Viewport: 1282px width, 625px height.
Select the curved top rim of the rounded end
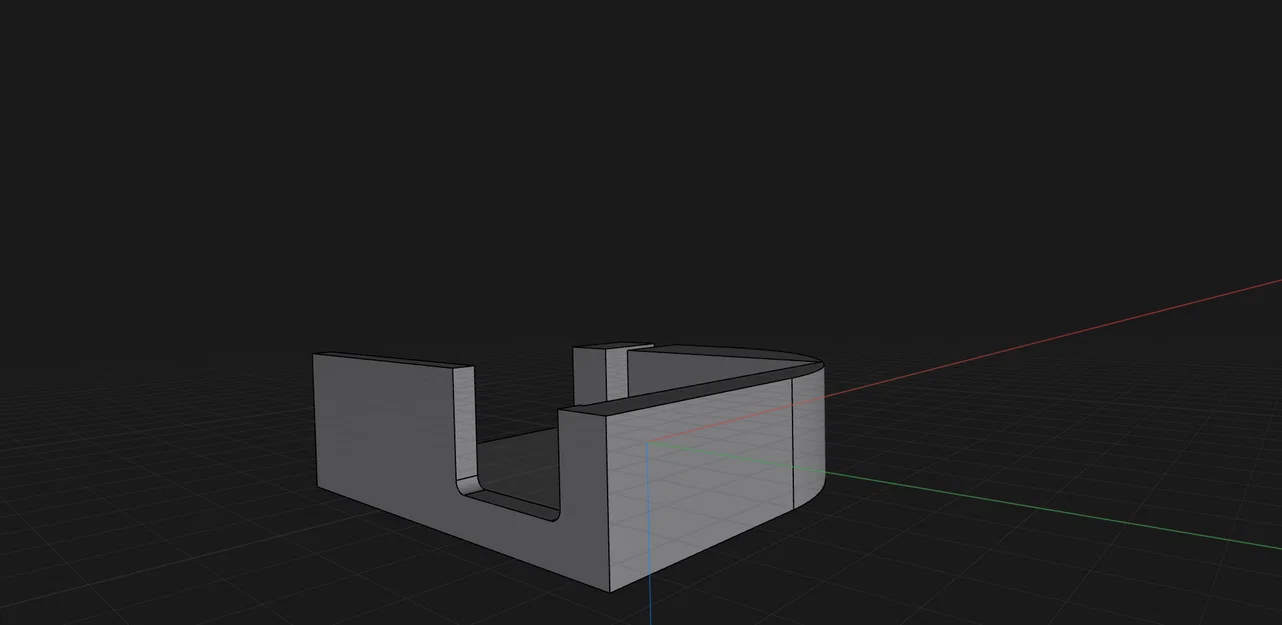click(x=760, y=352)
